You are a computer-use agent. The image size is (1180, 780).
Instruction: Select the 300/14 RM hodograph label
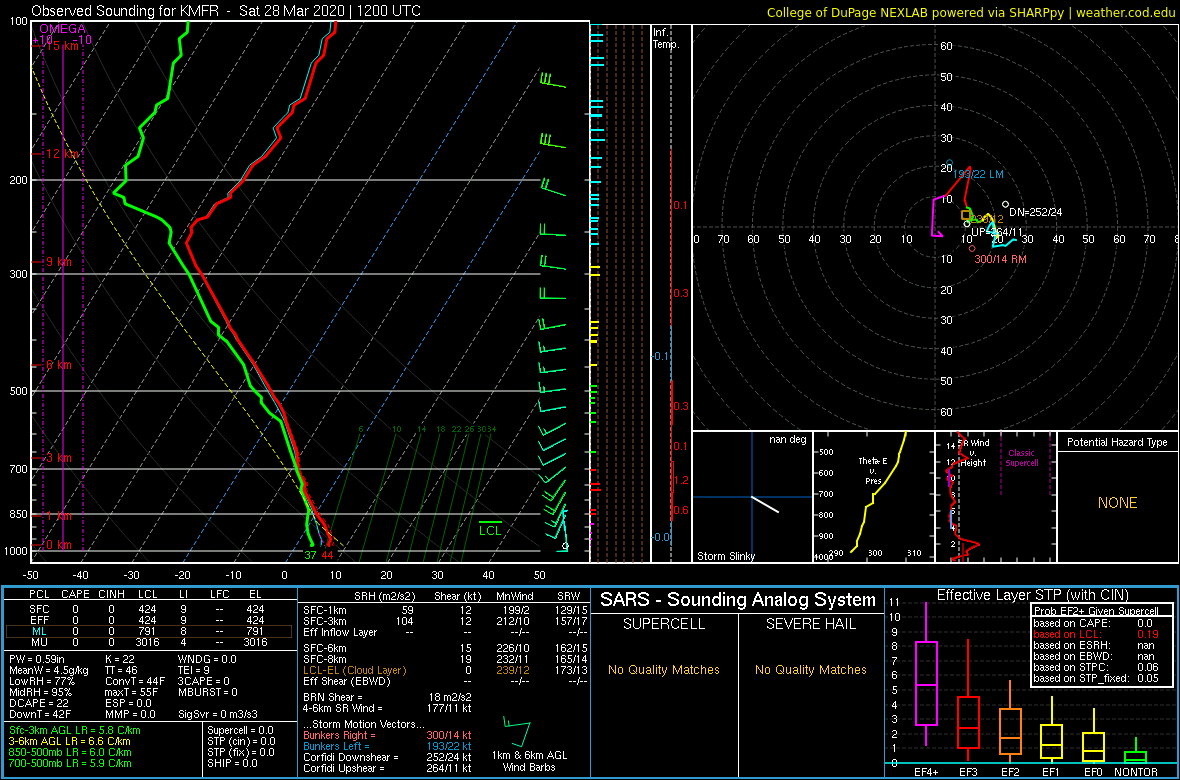coord(1001,259)
